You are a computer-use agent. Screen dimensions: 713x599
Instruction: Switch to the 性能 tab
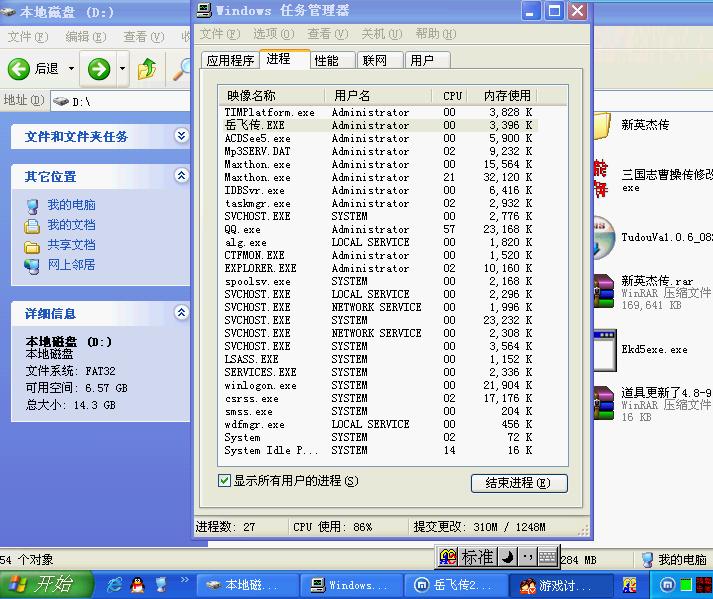327,60
